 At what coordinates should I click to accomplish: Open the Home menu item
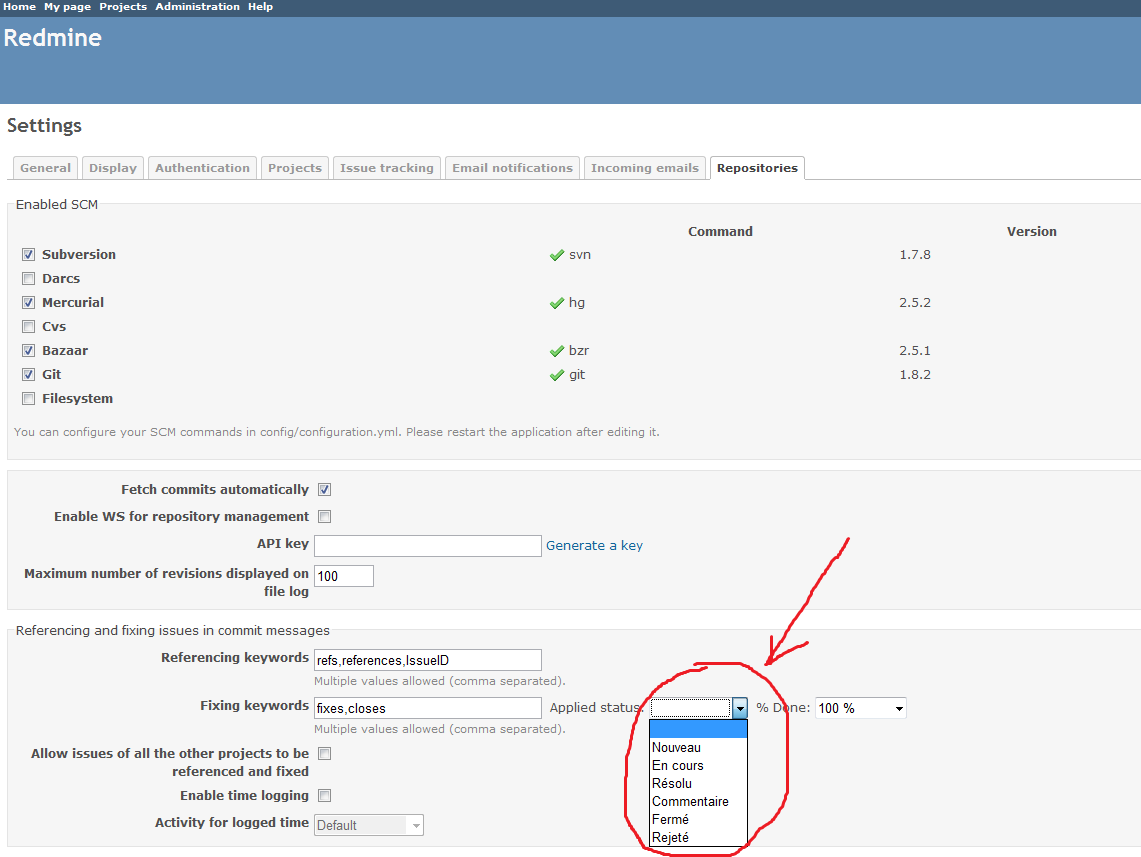[20, 7]
